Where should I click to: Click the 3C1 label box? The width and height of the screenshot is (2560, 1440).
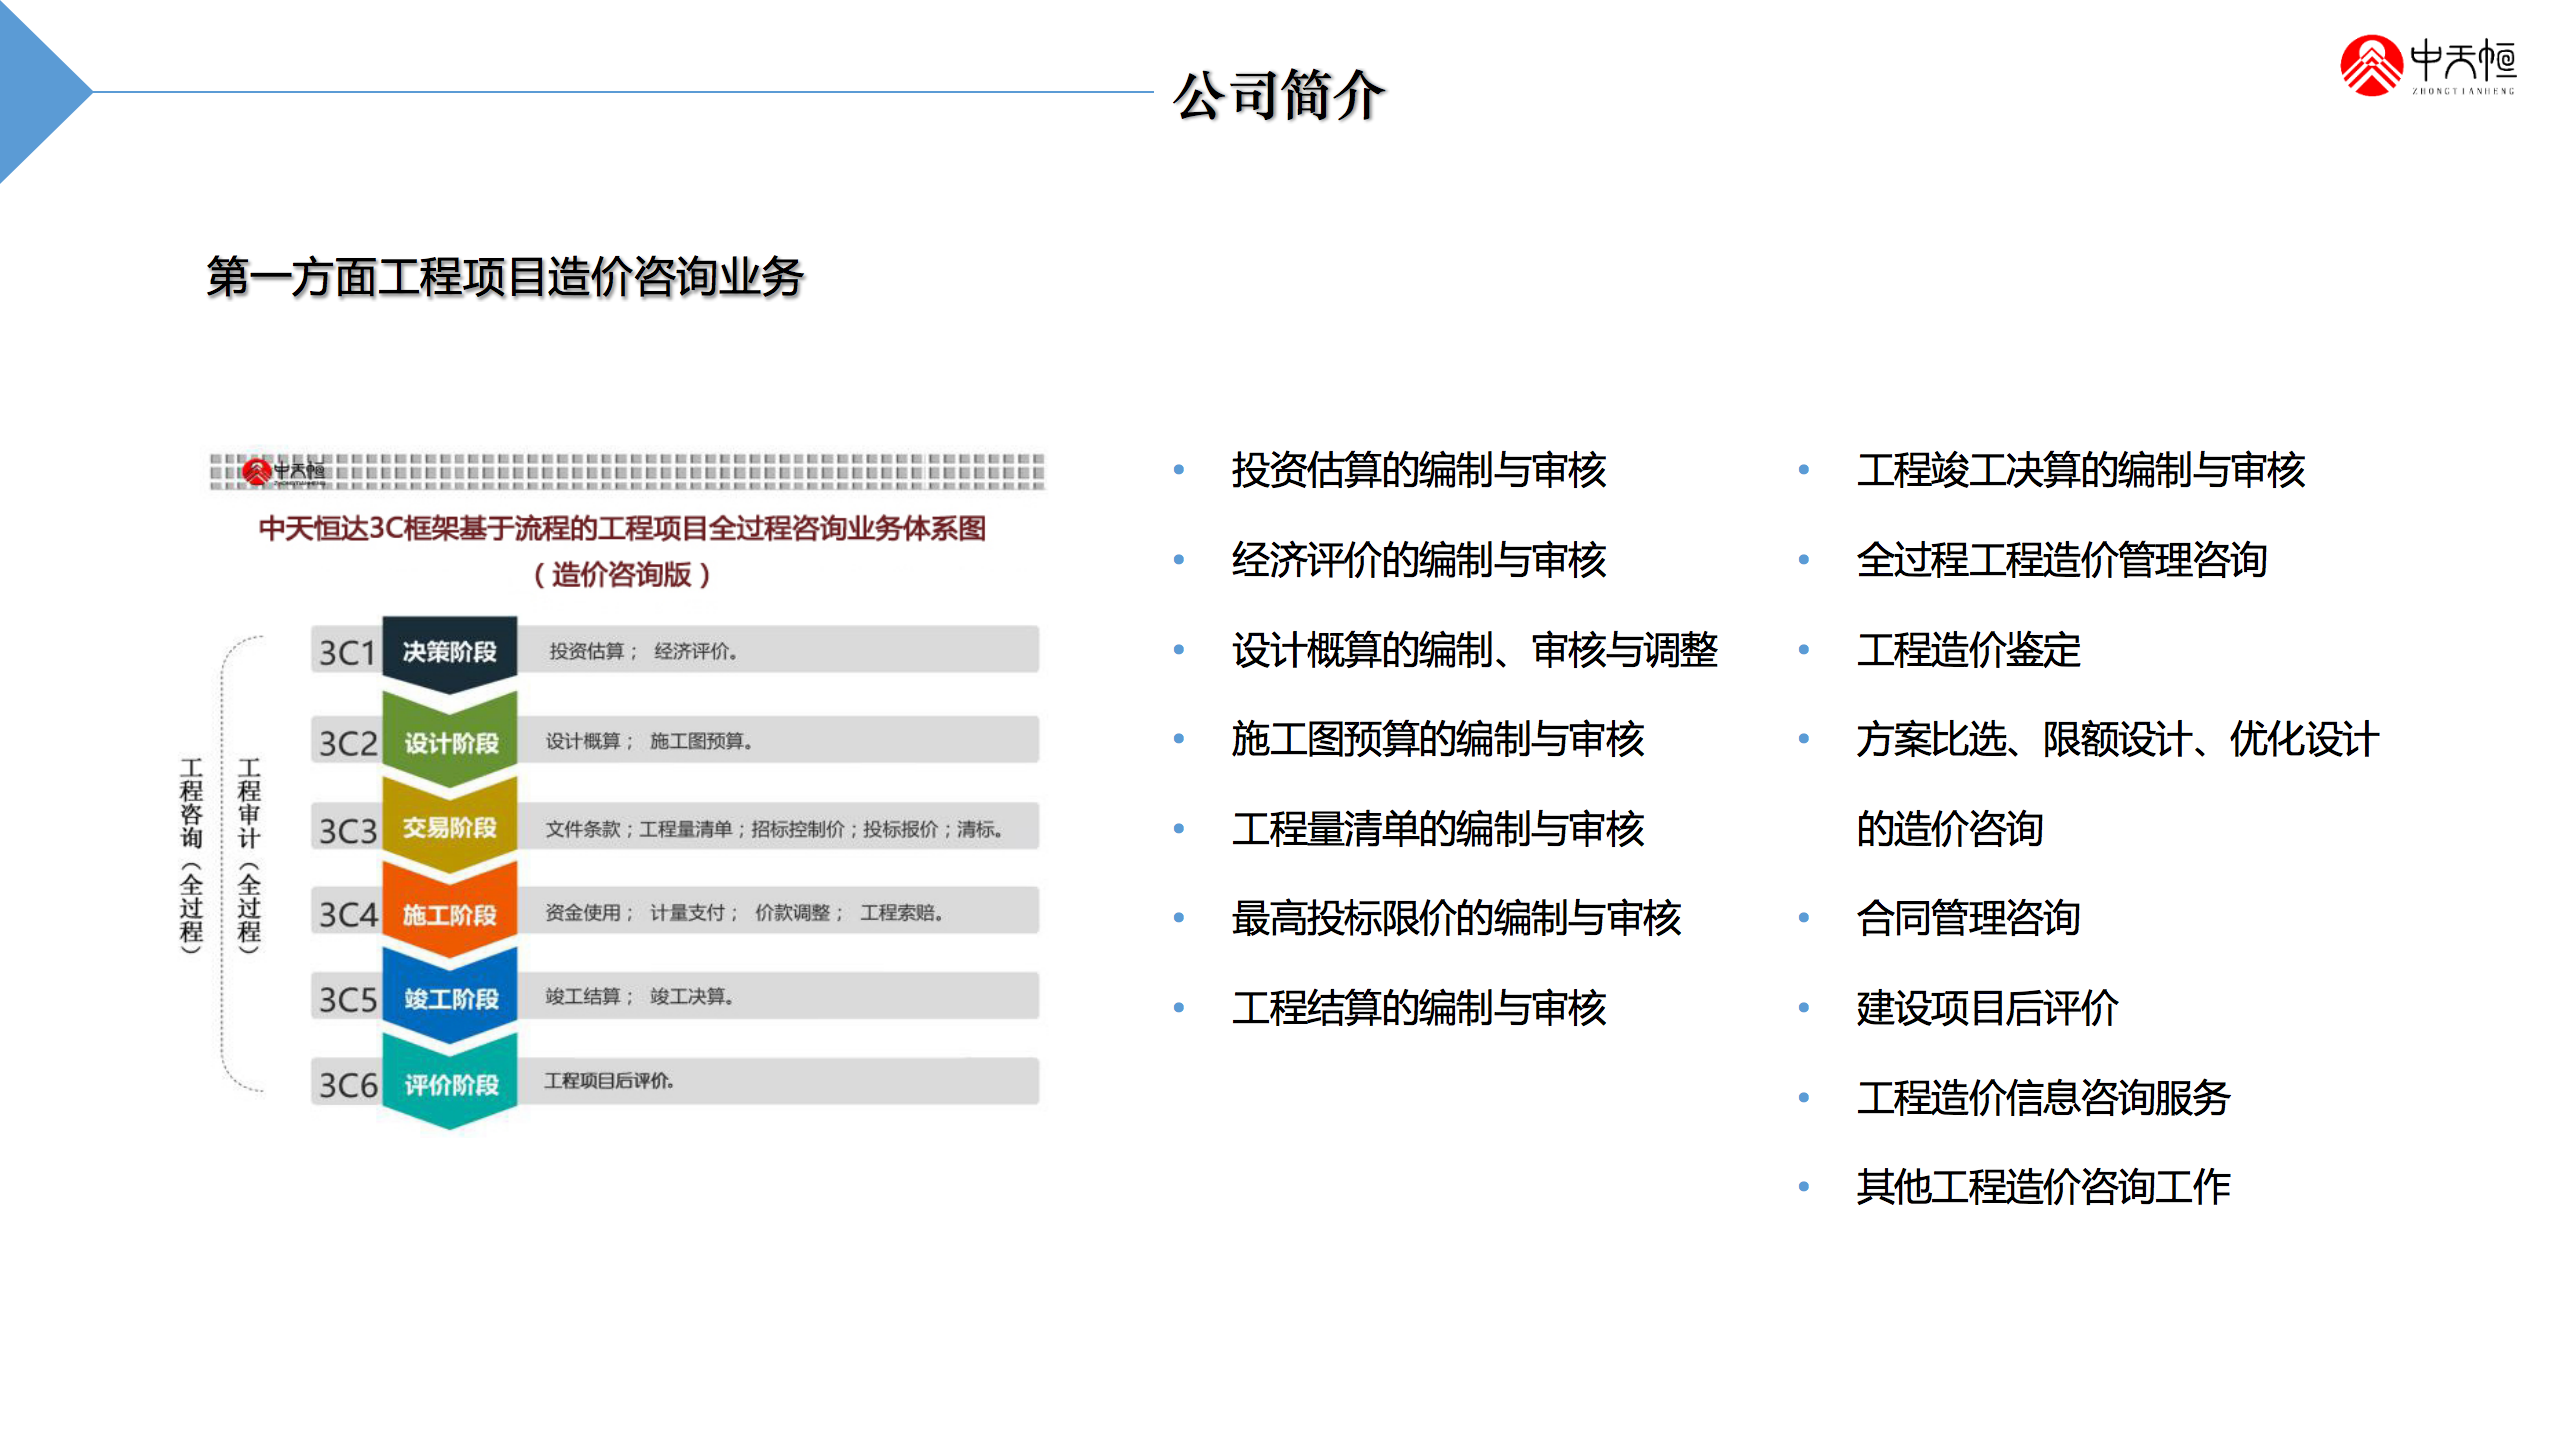pyautogui.click(x=346, y=652)
